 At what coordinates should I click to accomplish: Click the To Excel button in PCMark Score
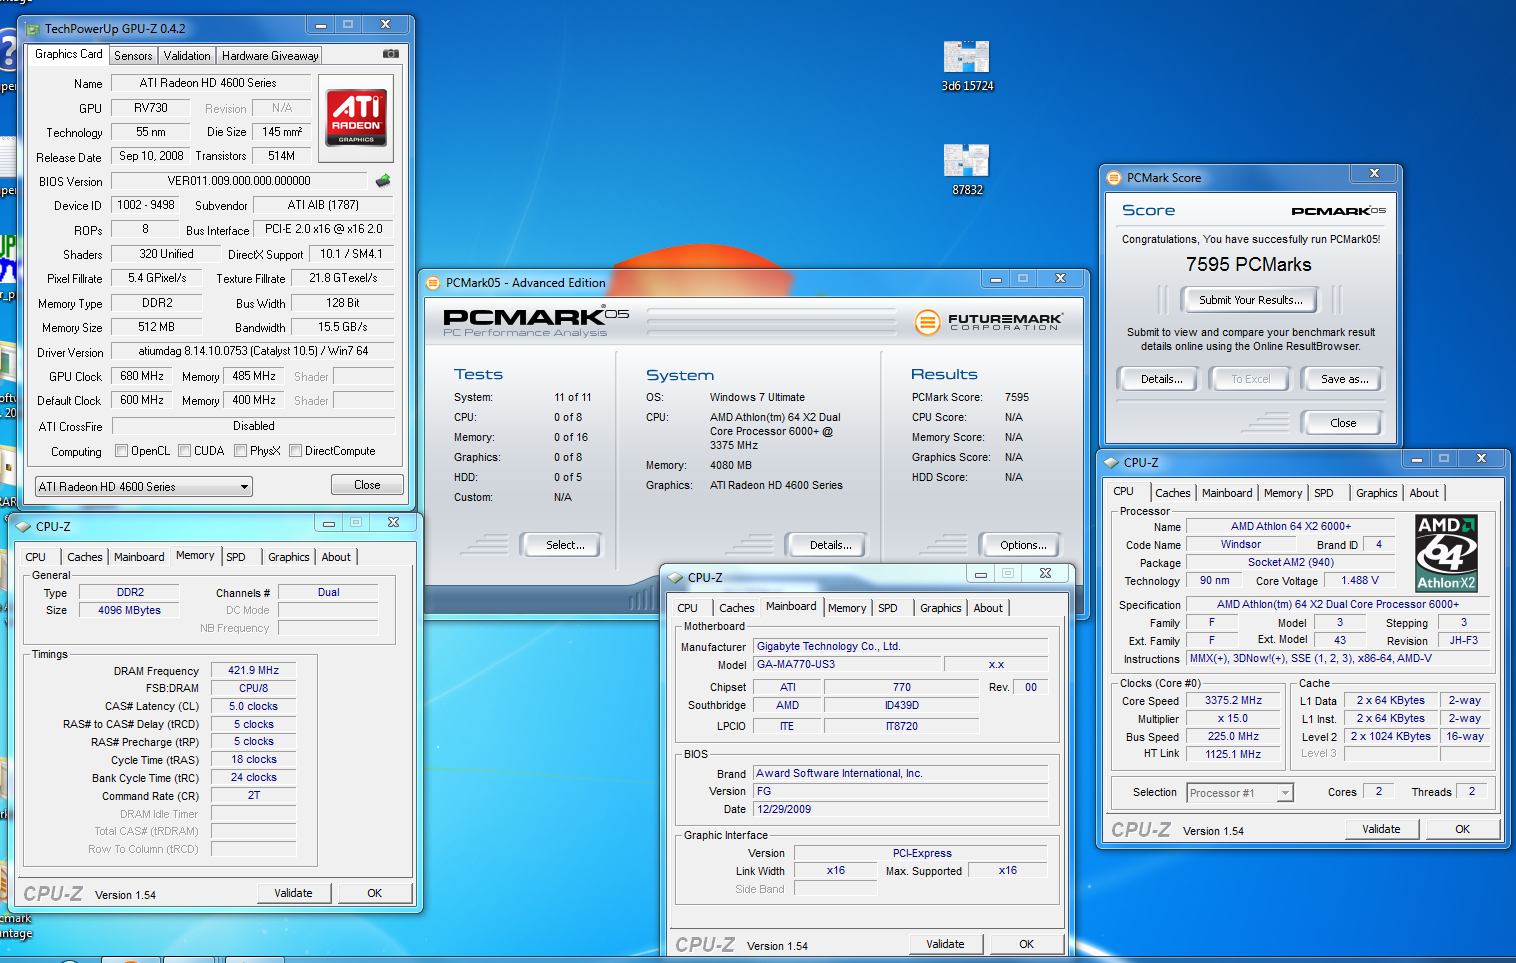pos(1250,379)
